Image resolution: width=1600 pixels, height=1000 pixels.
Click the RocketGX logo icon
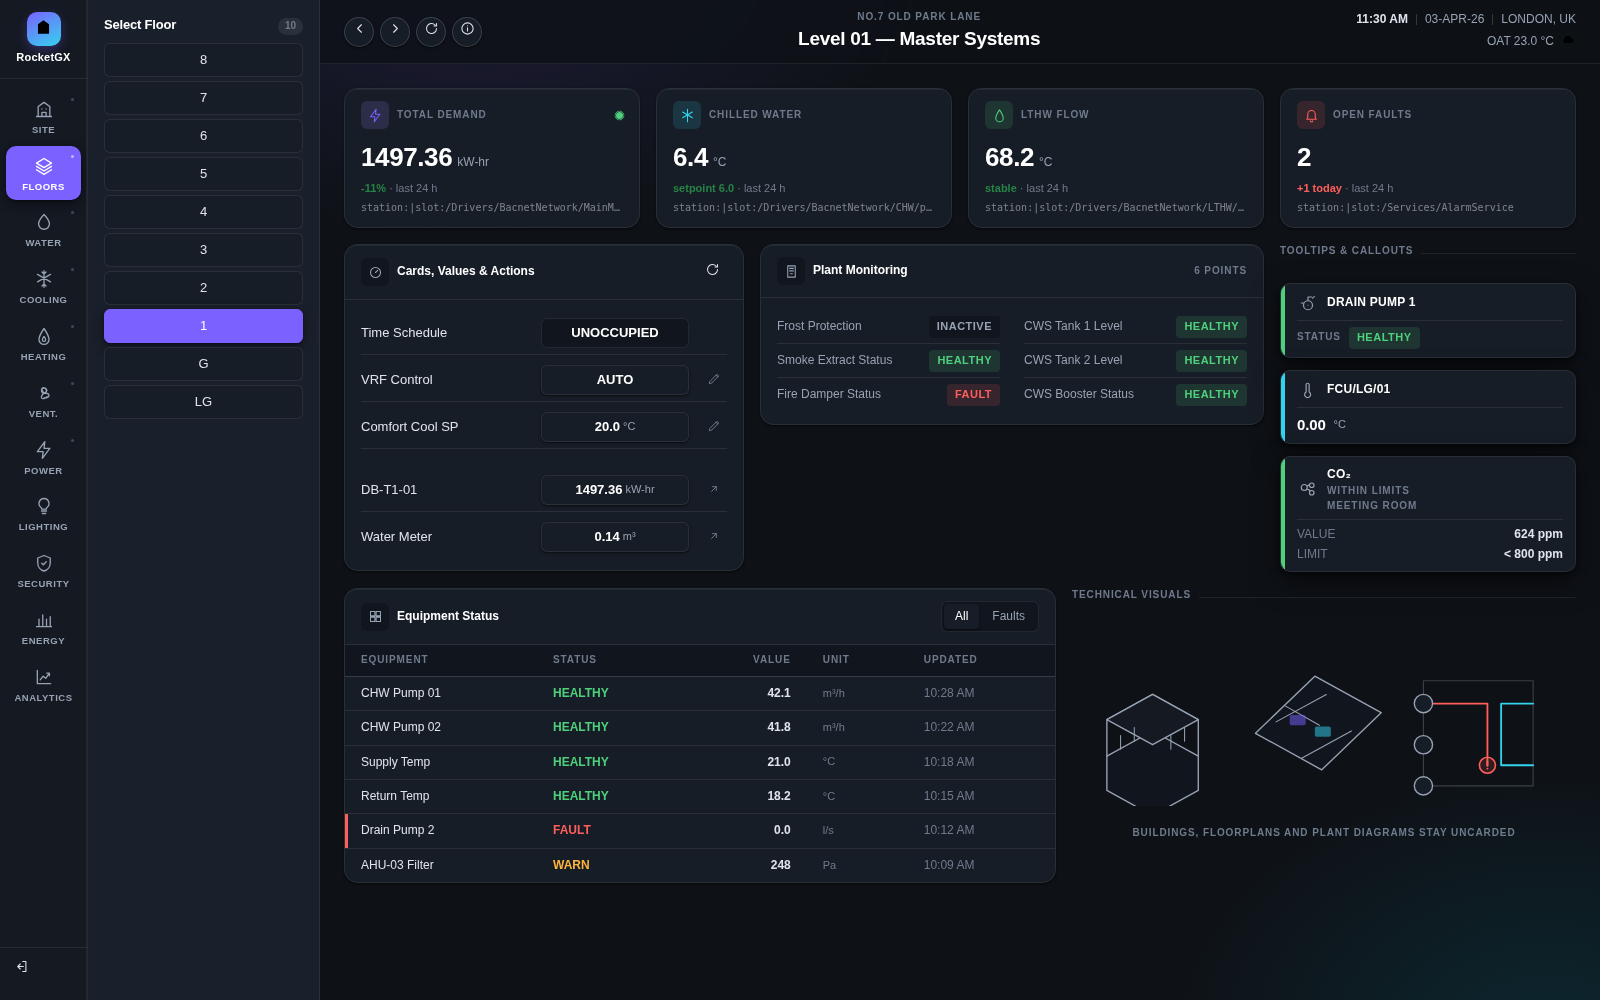click(43, 29)
